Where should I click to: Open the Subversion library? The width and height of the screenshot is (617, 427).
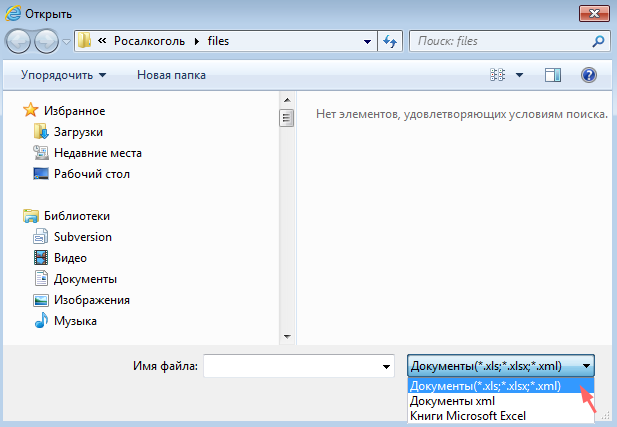(x=82, y=237)
